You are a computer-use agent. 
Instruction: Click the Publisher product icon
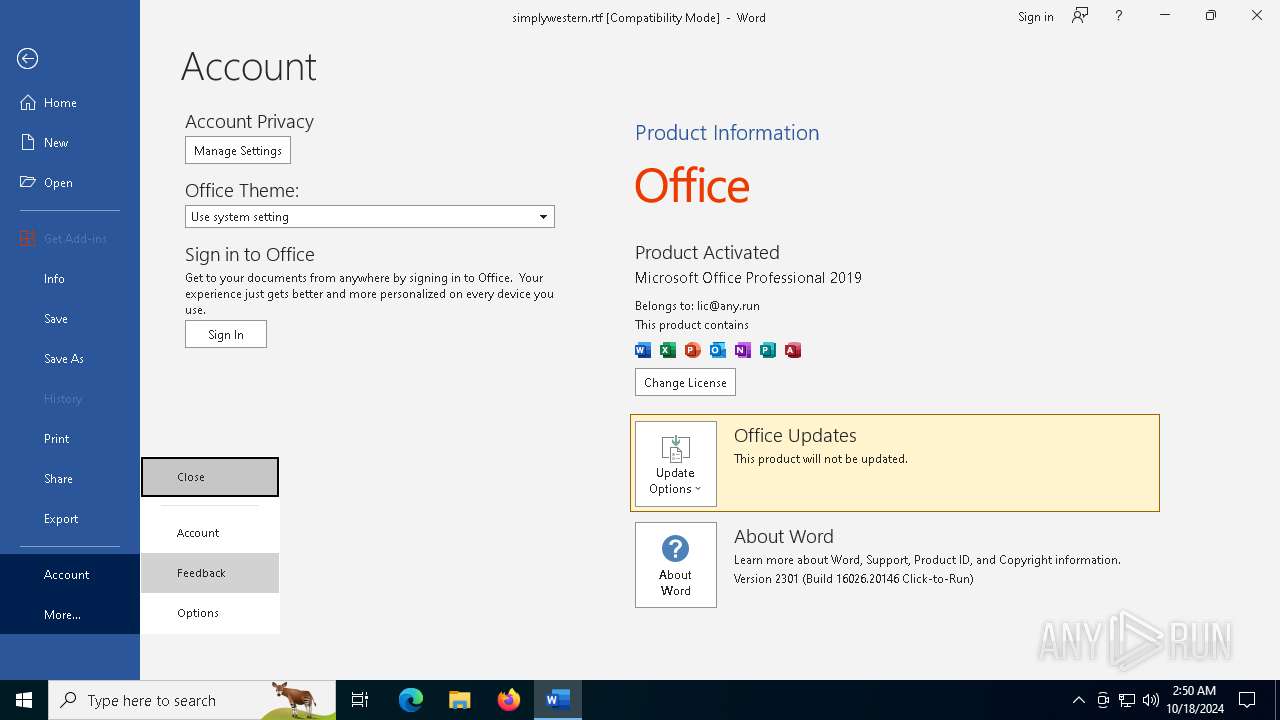point(768,350)
